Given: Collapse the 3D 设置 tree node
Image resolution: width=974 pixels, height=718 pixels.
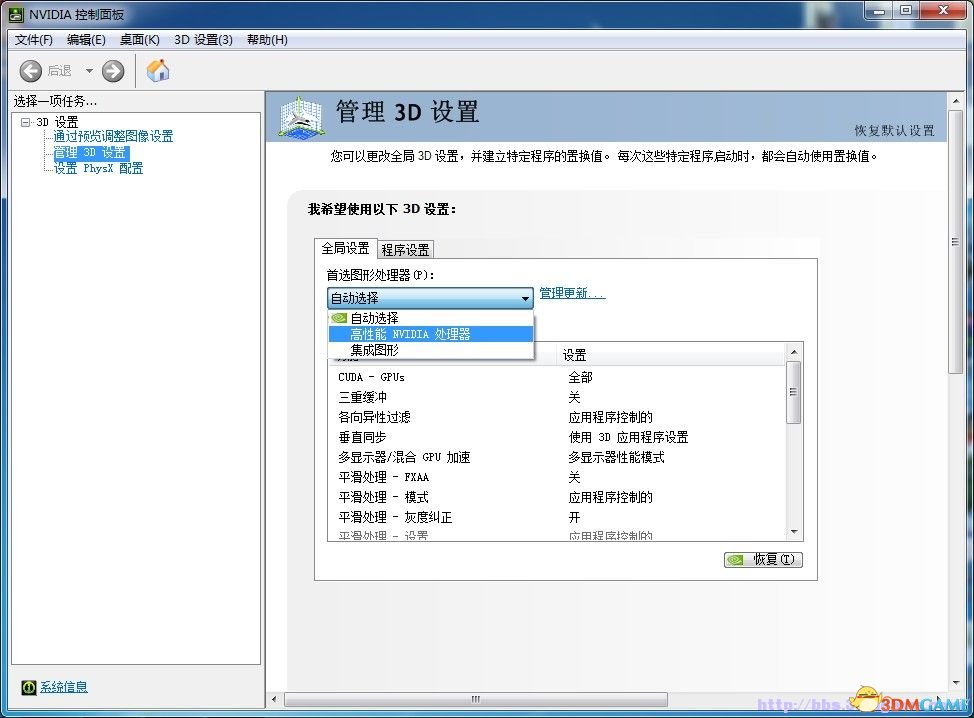Looking at the screenshot, I should 25,122.
